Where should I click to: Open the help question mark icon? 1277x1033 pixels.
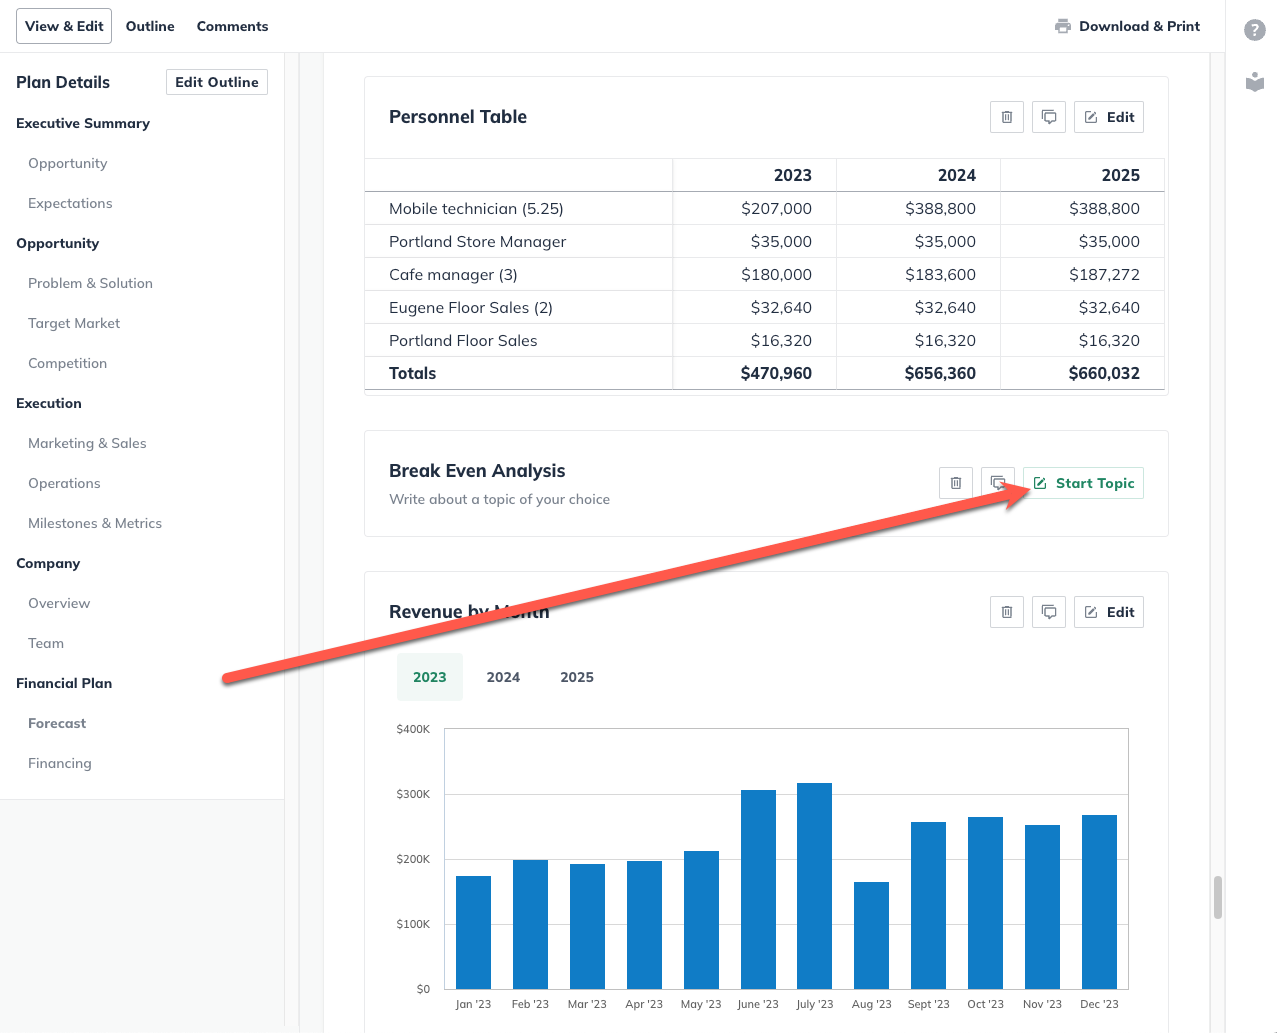[1255, 30]
